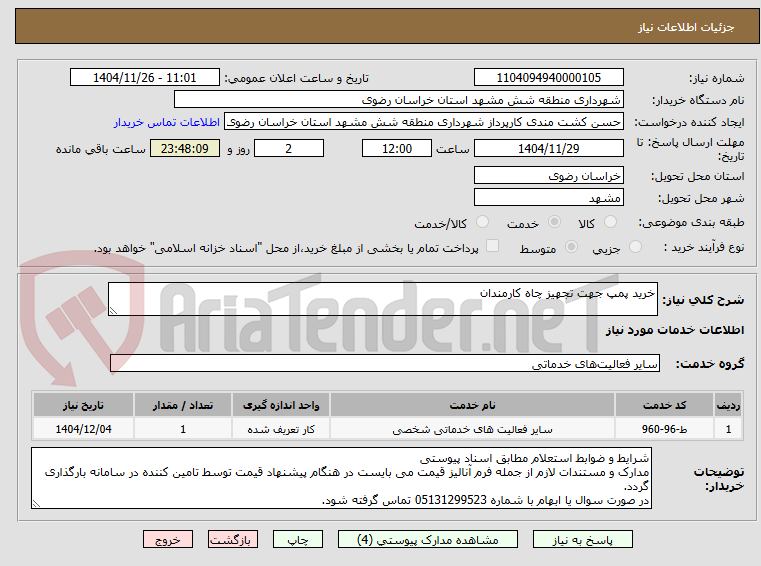Viewport: 761px width, 566px height.
Task: Click the request creator field
Action: click(424, 122)
